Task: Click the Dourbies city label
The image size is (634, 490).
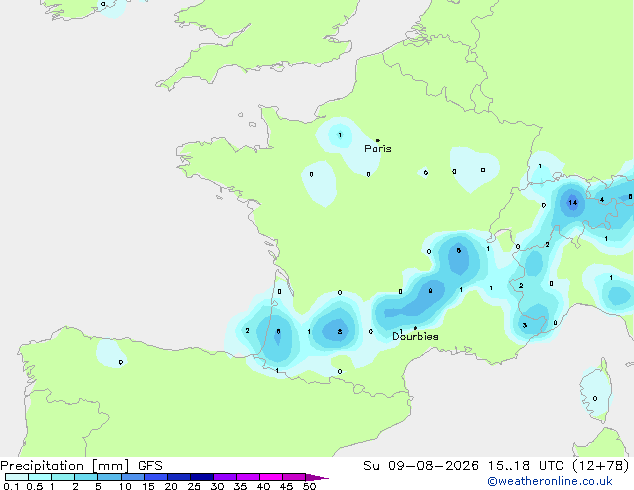Action: click(x=415, y=336)
